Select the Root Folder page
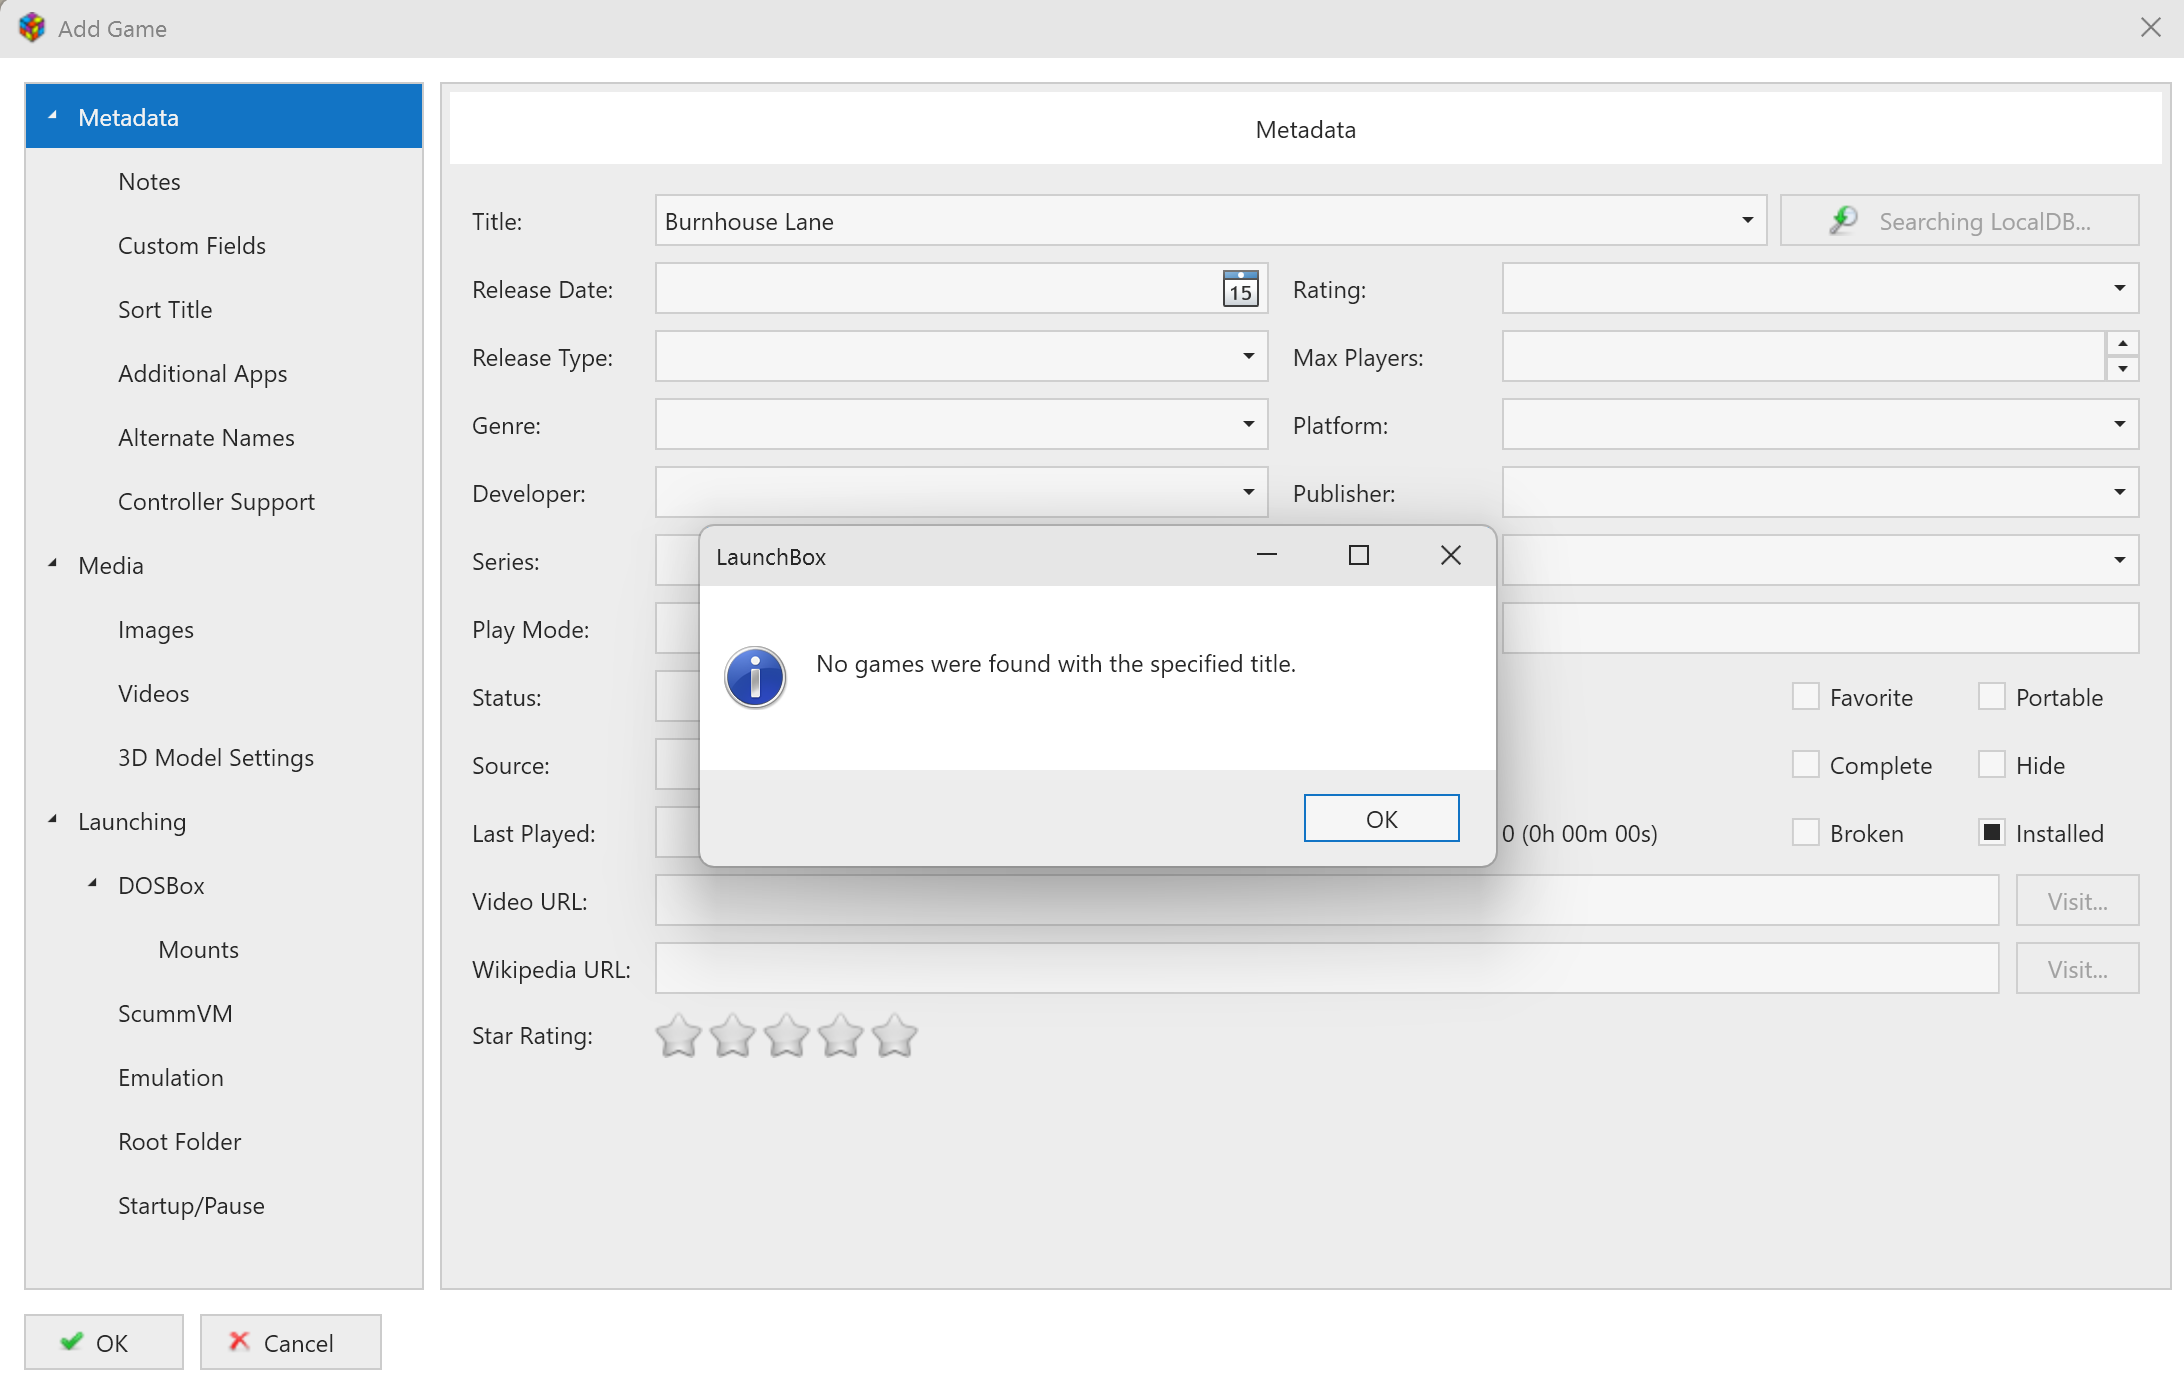This screenshot has width=2184, height=1380. (180, 1142)
